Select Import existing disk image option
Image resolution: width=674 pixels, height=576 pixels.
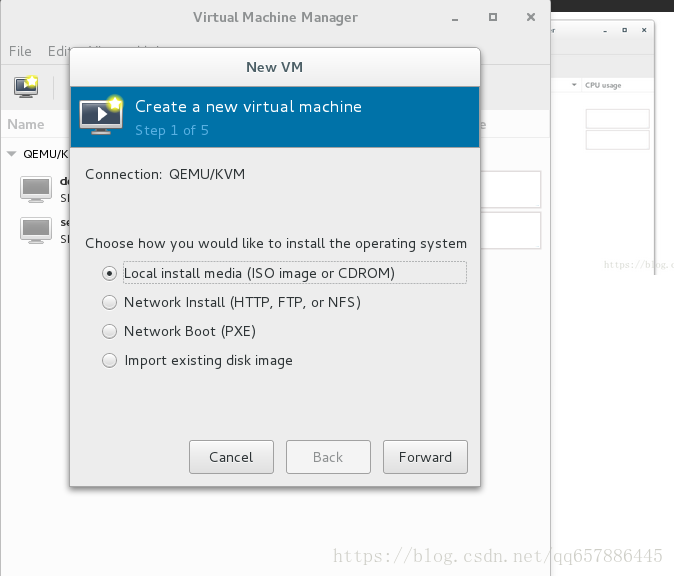(109, 361)
